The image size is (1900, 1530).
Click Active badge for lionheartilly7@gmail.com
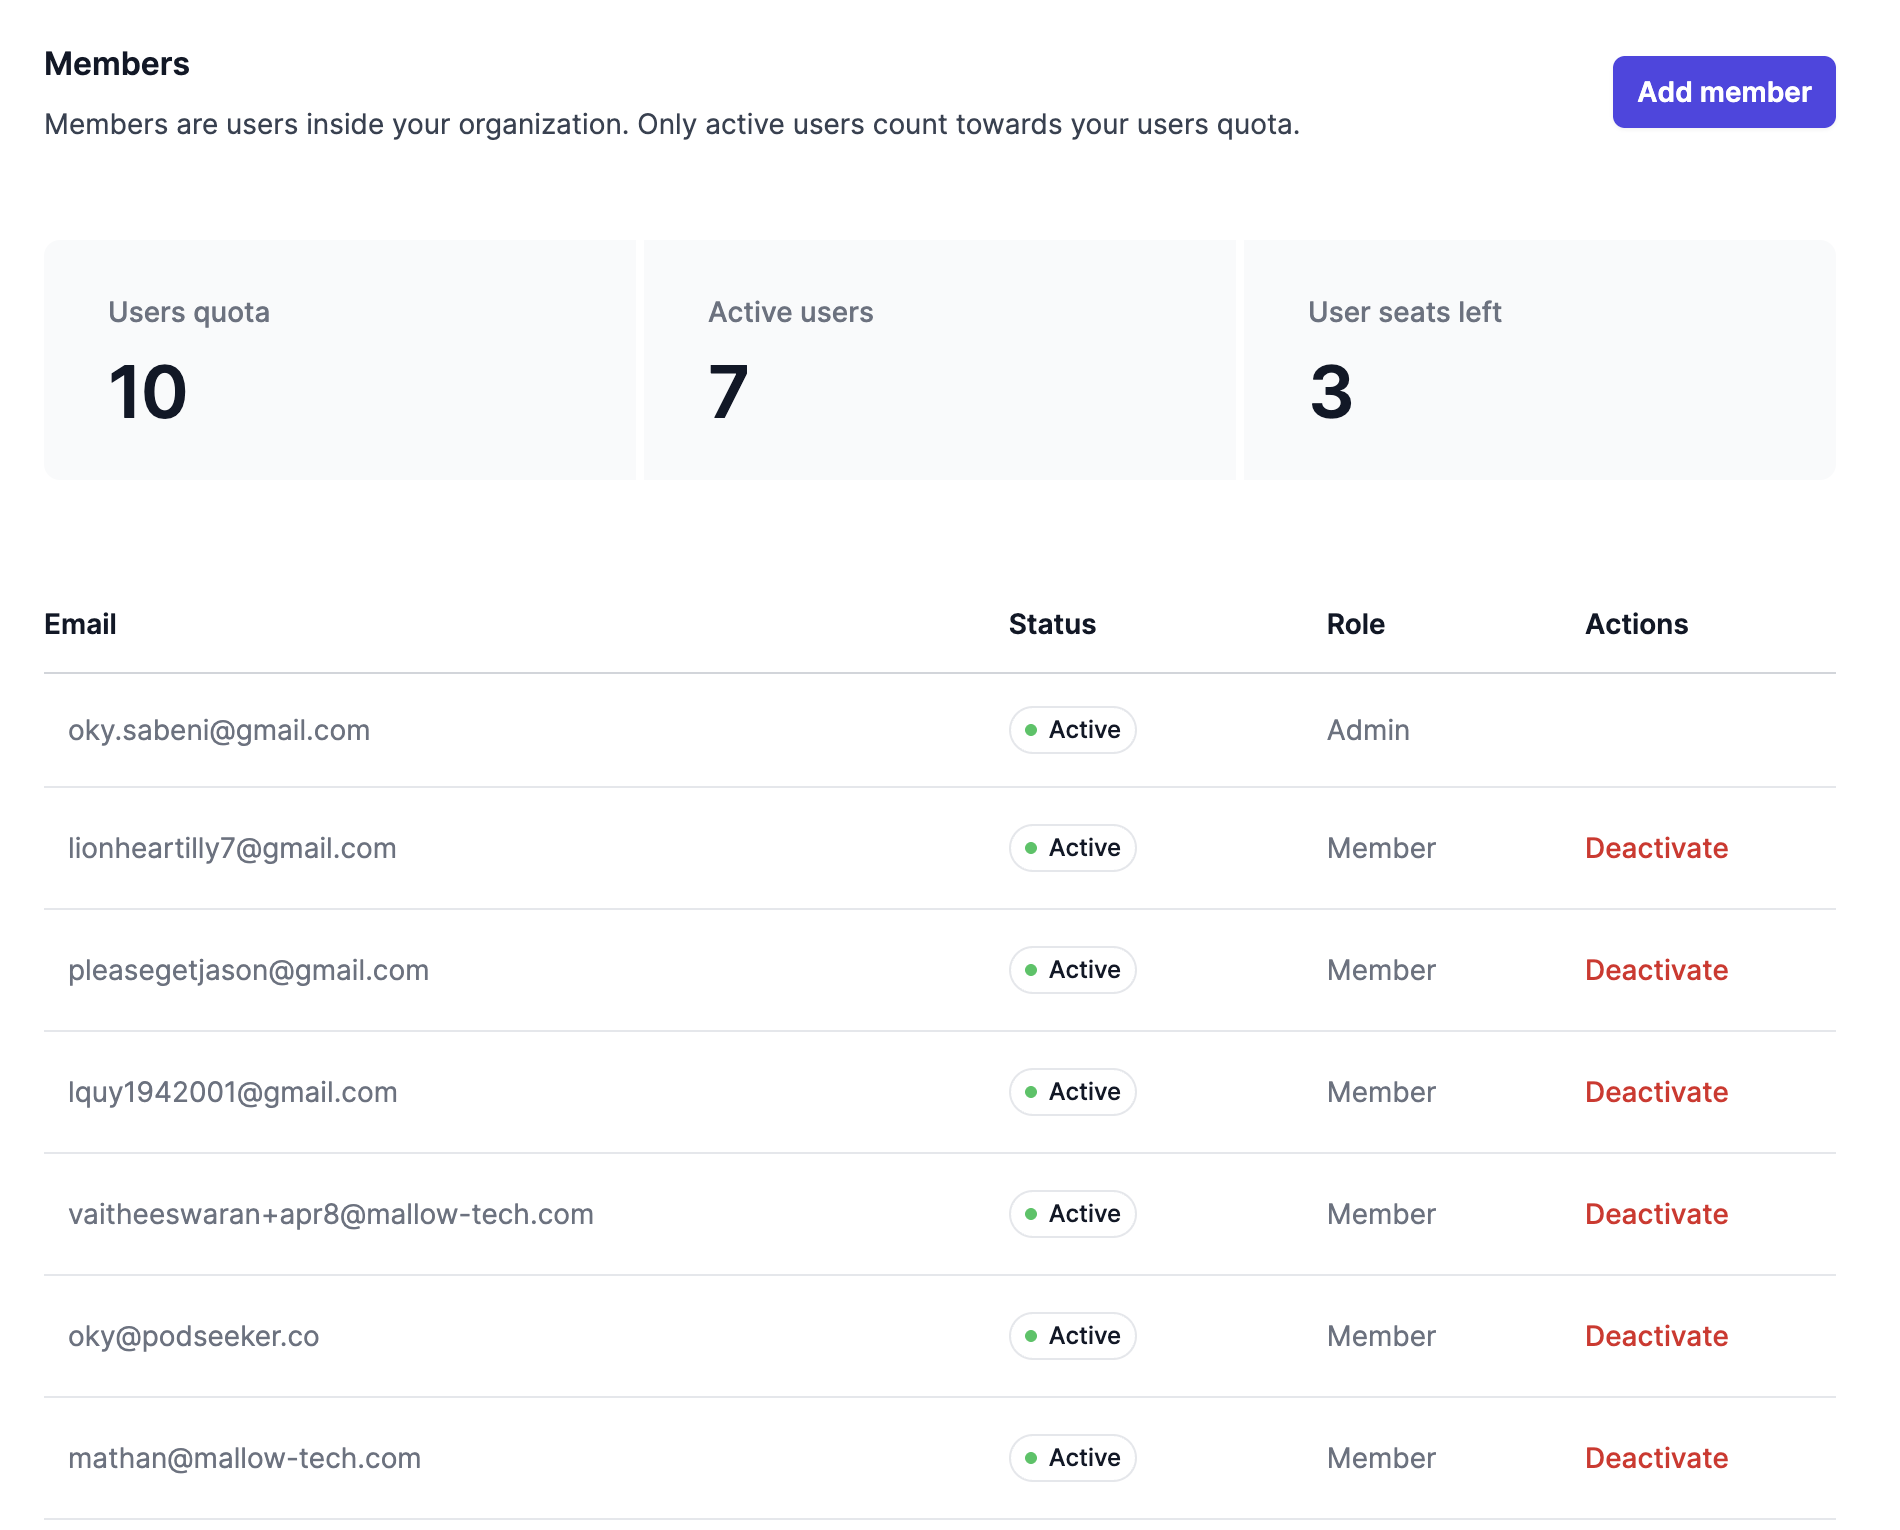pyautogui.click(x=1072, y=848)
